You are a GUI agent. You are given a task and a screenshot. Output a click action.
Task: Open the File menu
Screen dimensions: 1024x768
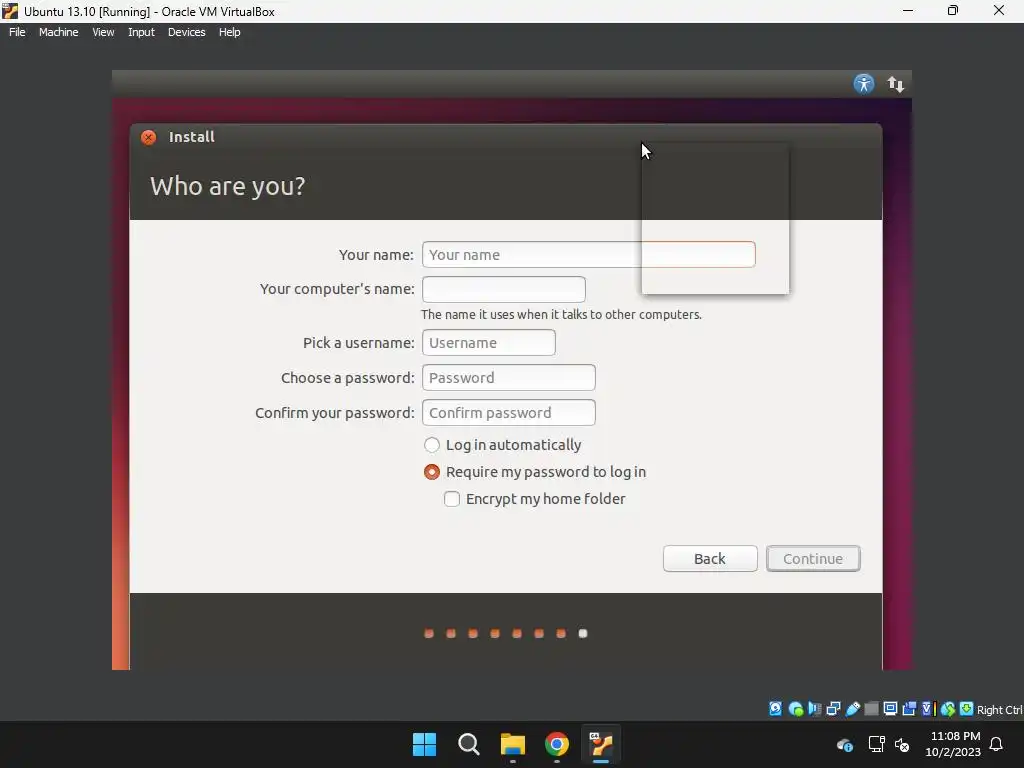click(17, 32)
